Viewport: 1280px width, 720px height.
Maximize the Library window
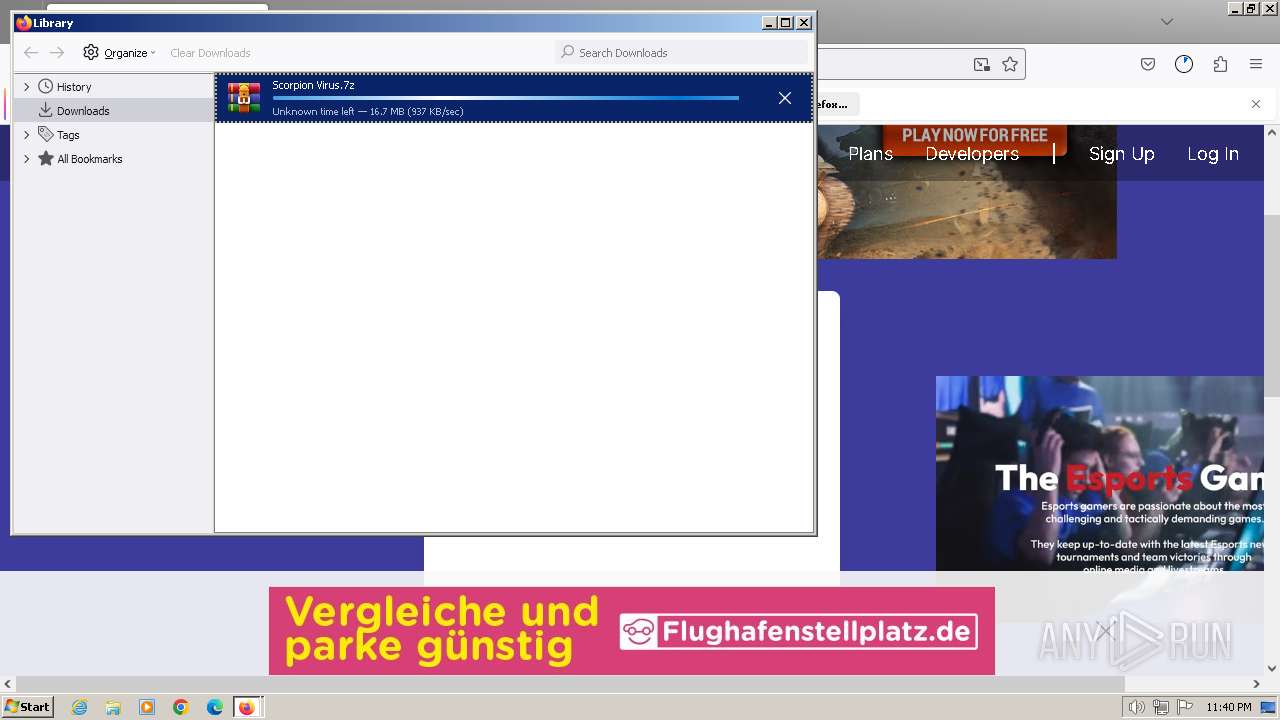(x=785, y=22)
